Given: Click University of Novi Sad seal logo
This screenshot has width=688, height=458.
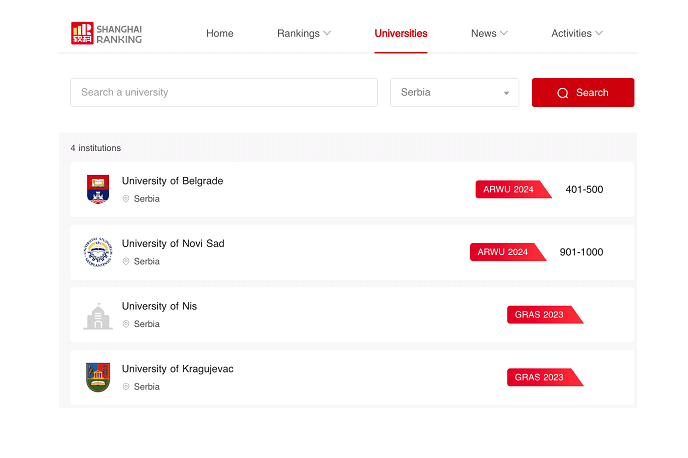Looking at the screenshot, I should coord(97,252).
